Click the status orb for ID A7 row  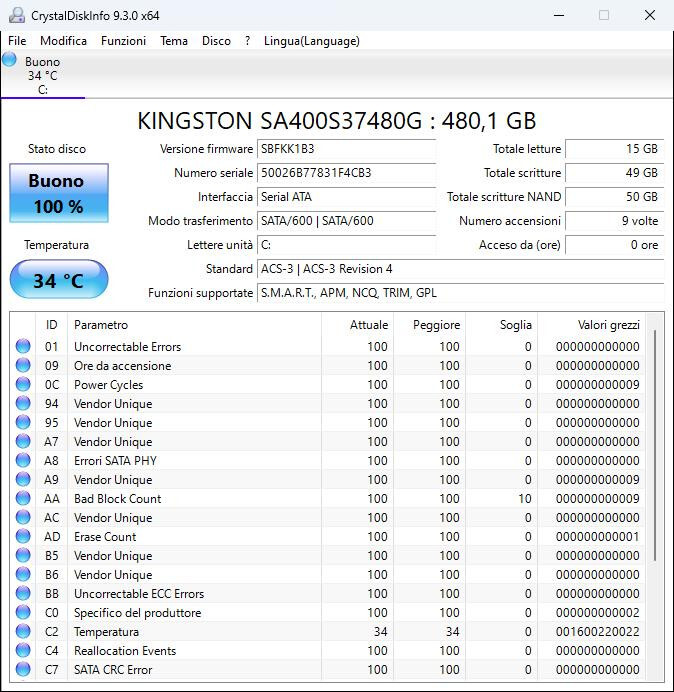23,441
